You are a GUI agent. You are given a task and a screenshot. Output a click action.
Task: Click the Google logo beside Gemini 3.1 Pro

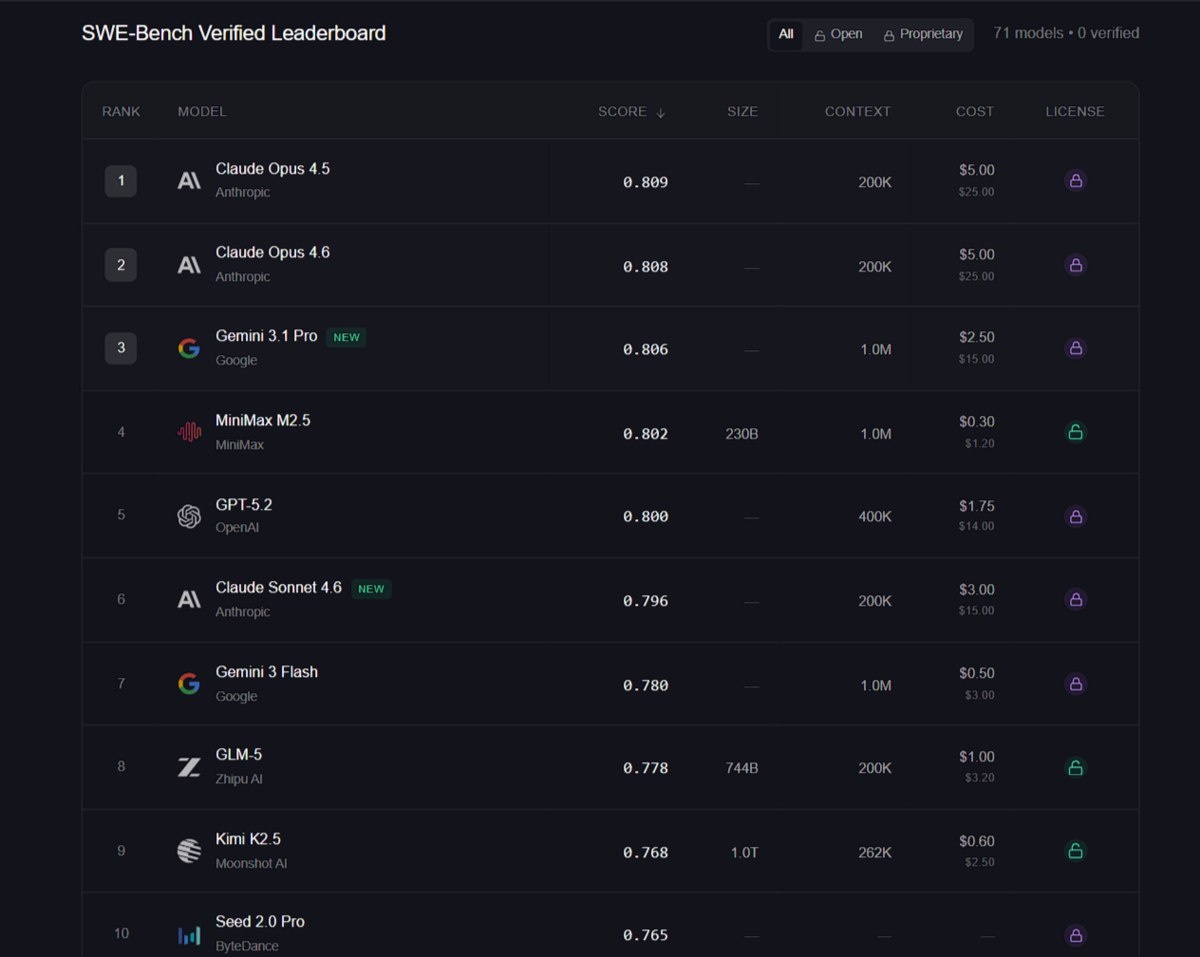(x=188, y=348)
